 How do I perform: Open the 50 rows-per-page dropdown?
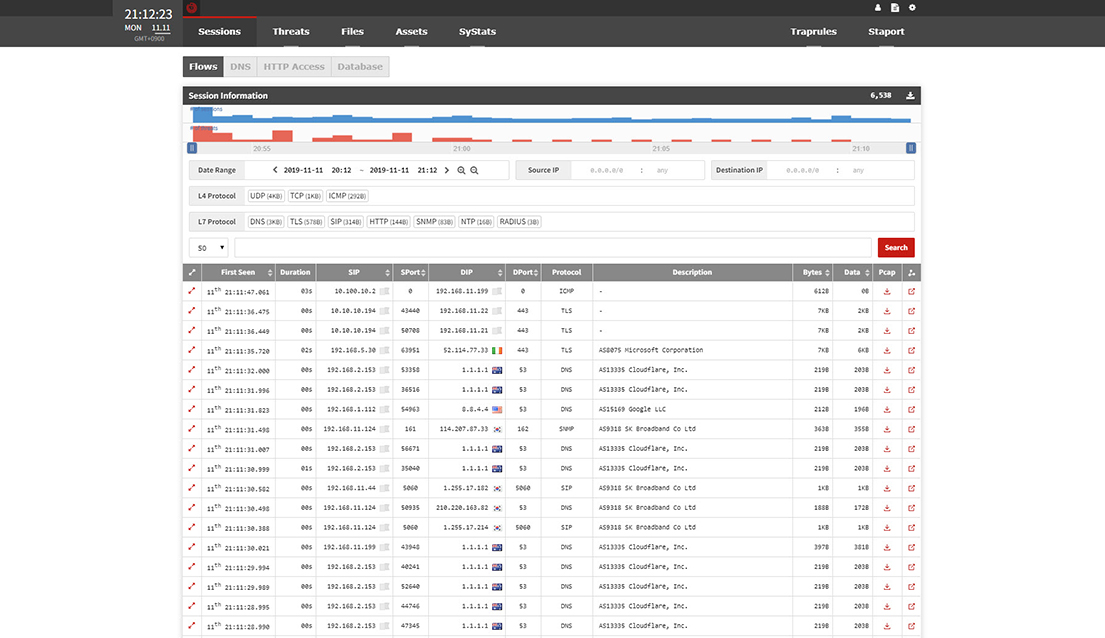(x=209, y=247)
